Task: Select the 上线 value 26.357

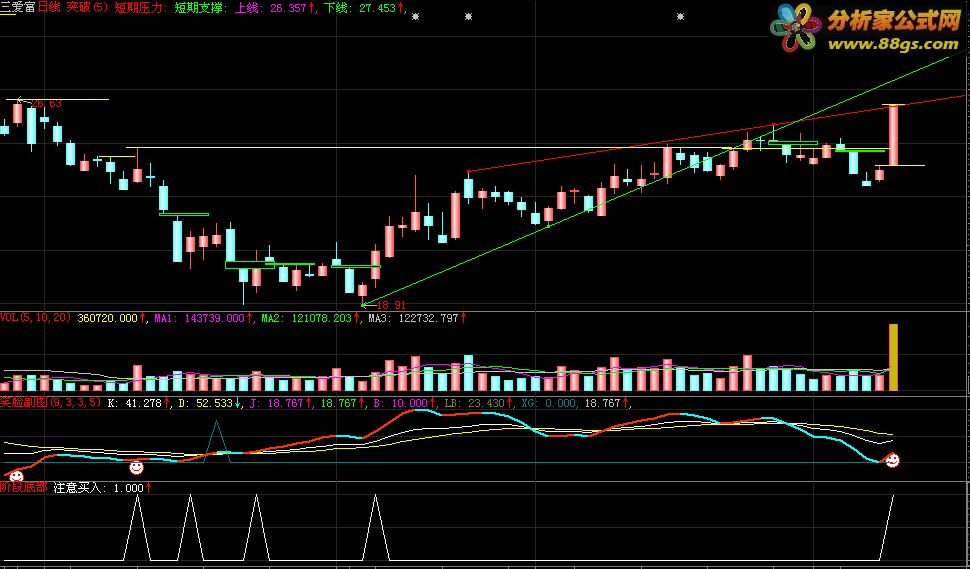Action: (x=288, y=7)
